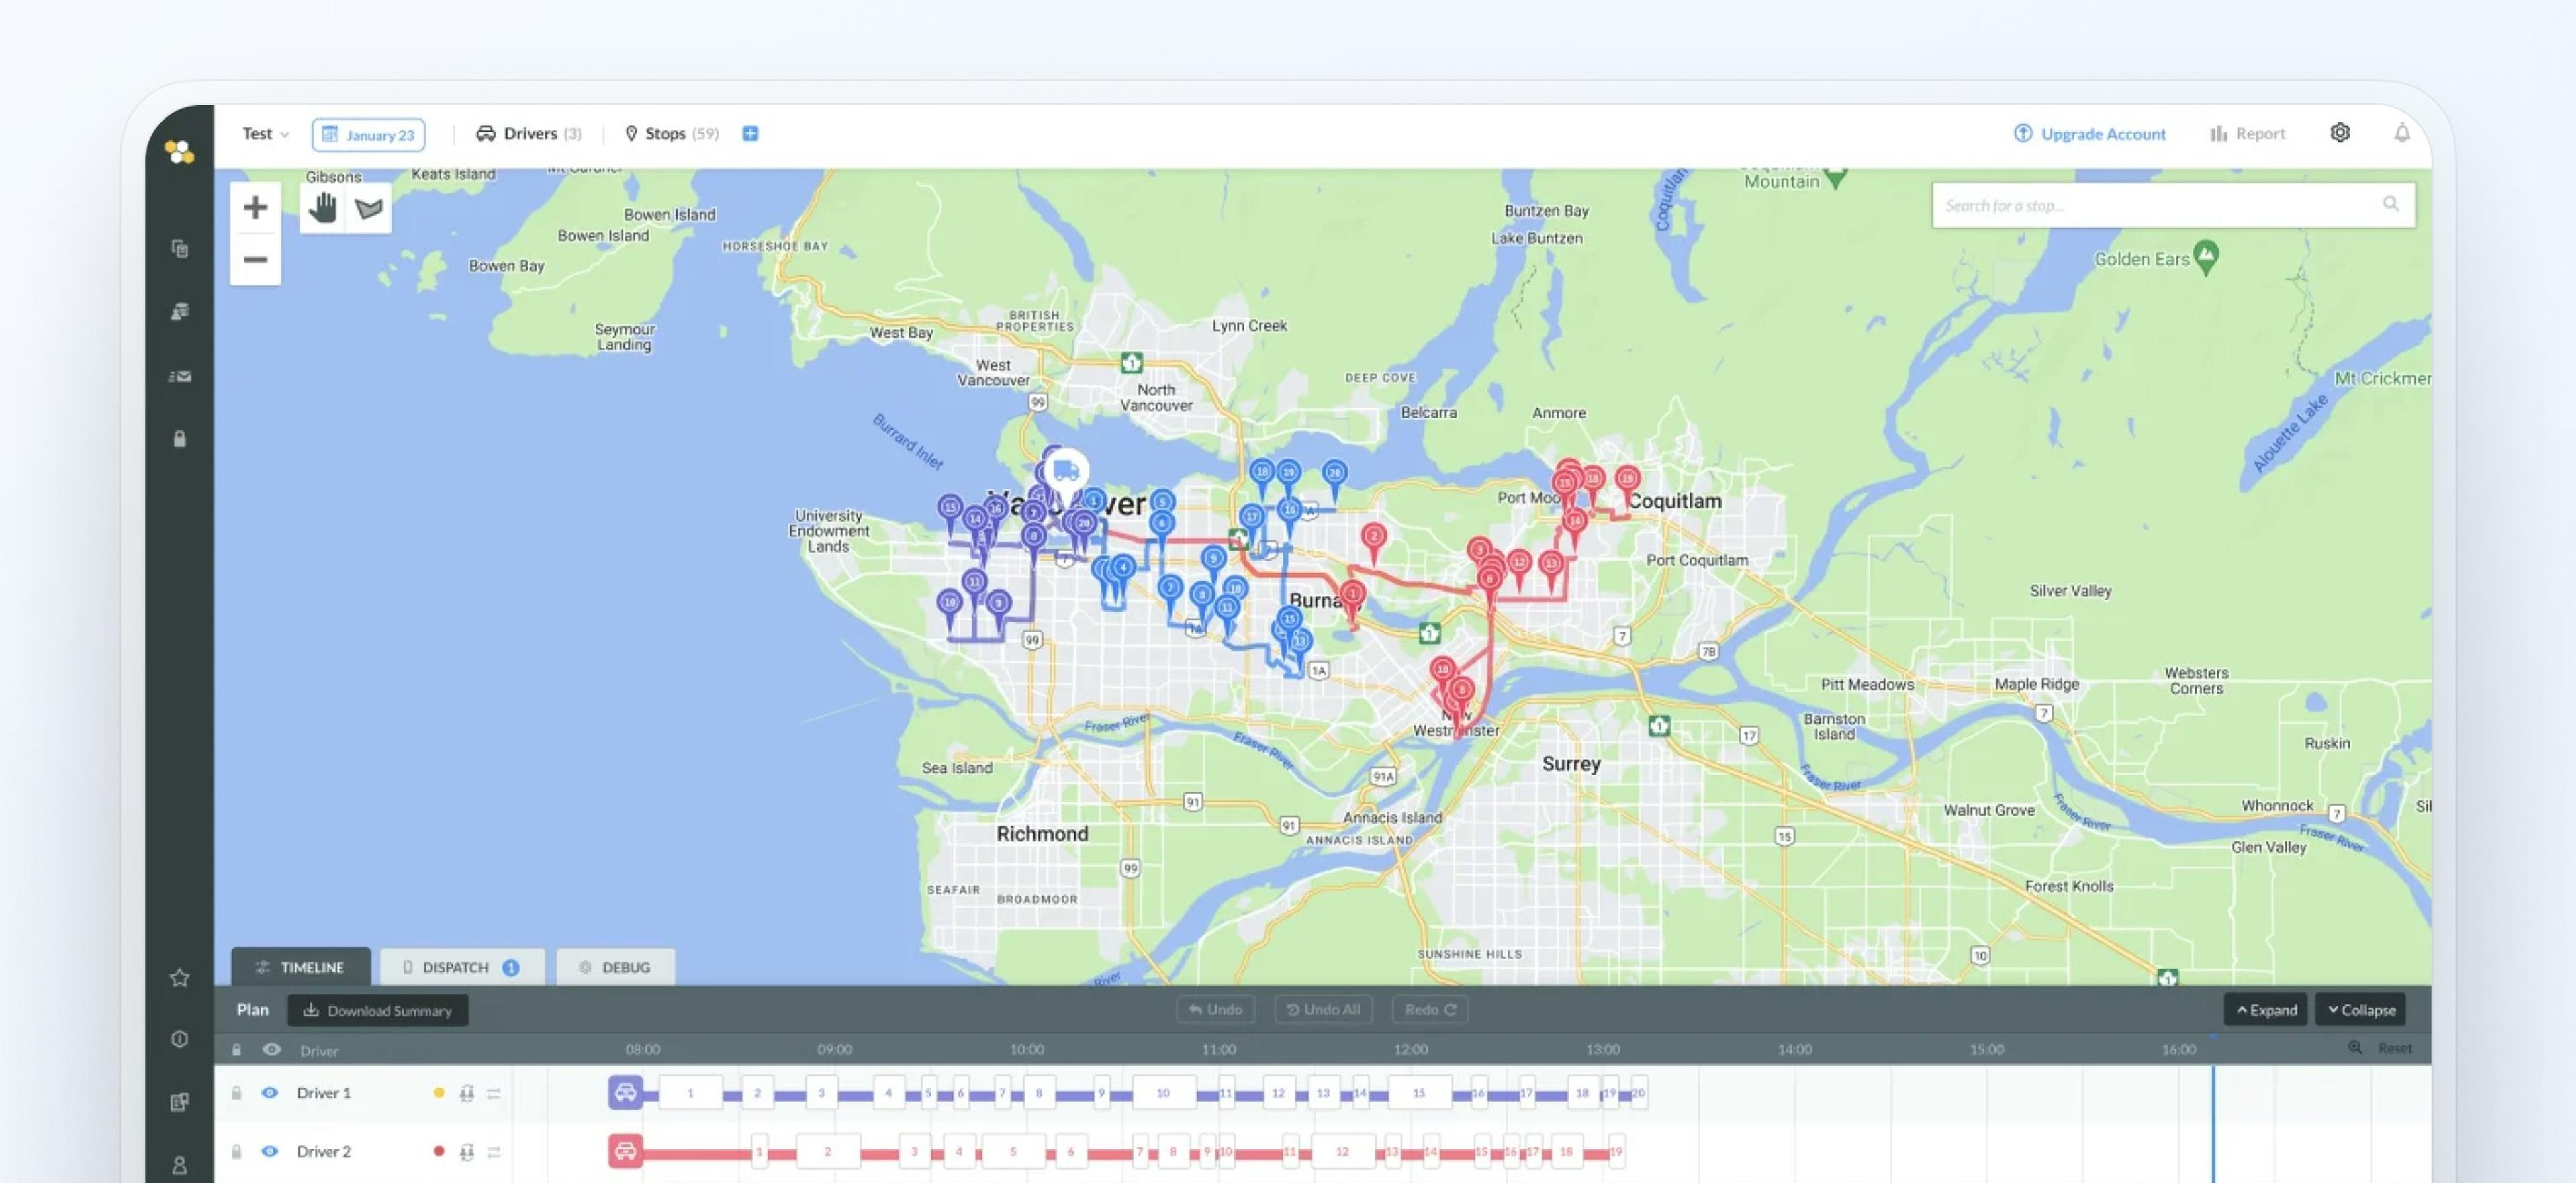Click the Undo All button
This screenshot has height=1183, width=2576.
click(1323, 1010)
